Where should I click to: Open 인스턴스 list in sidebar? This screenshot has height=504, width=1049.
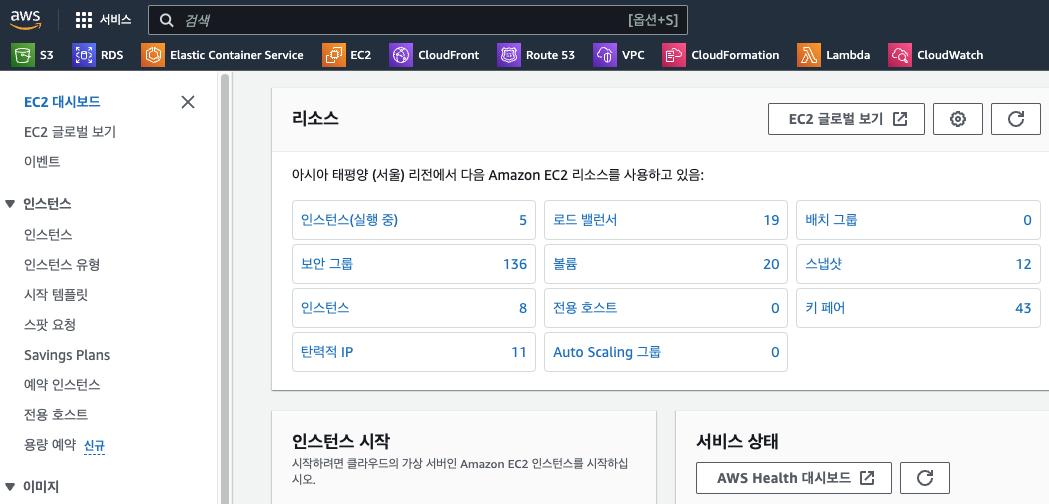point(48,235)
